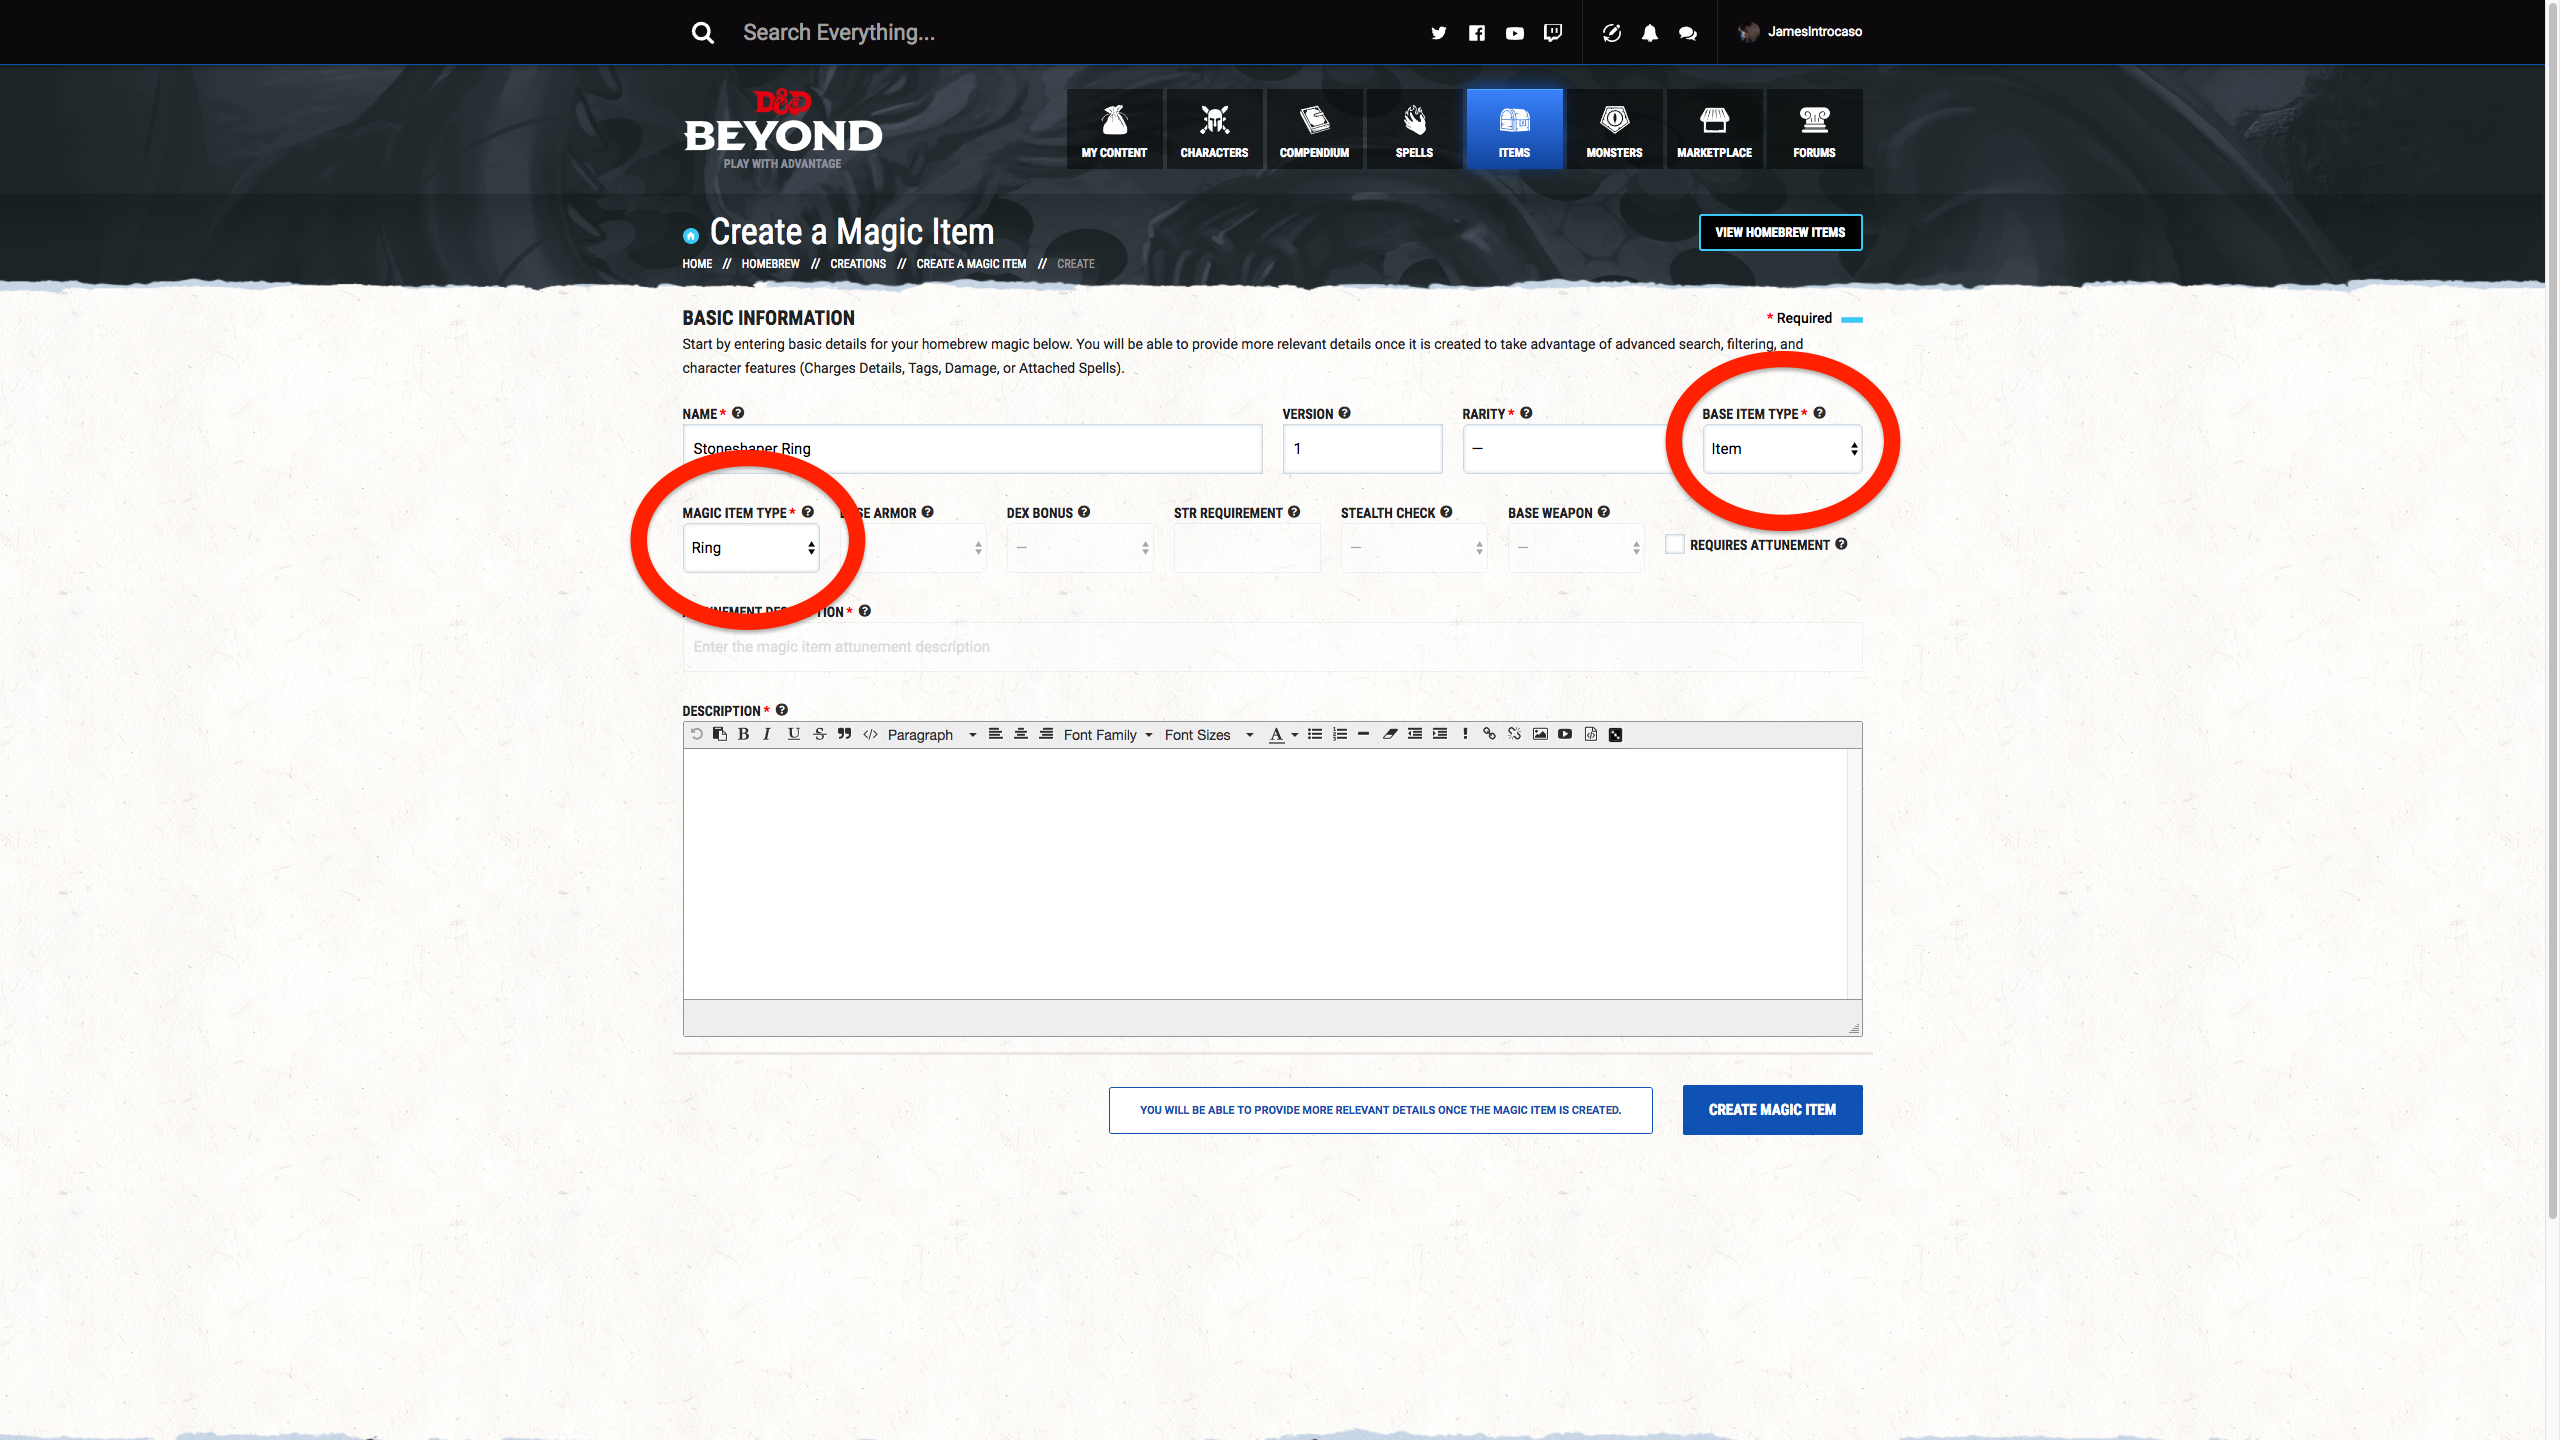
Task: Click the Str Requirement help icon
Action: (1294, 512)
